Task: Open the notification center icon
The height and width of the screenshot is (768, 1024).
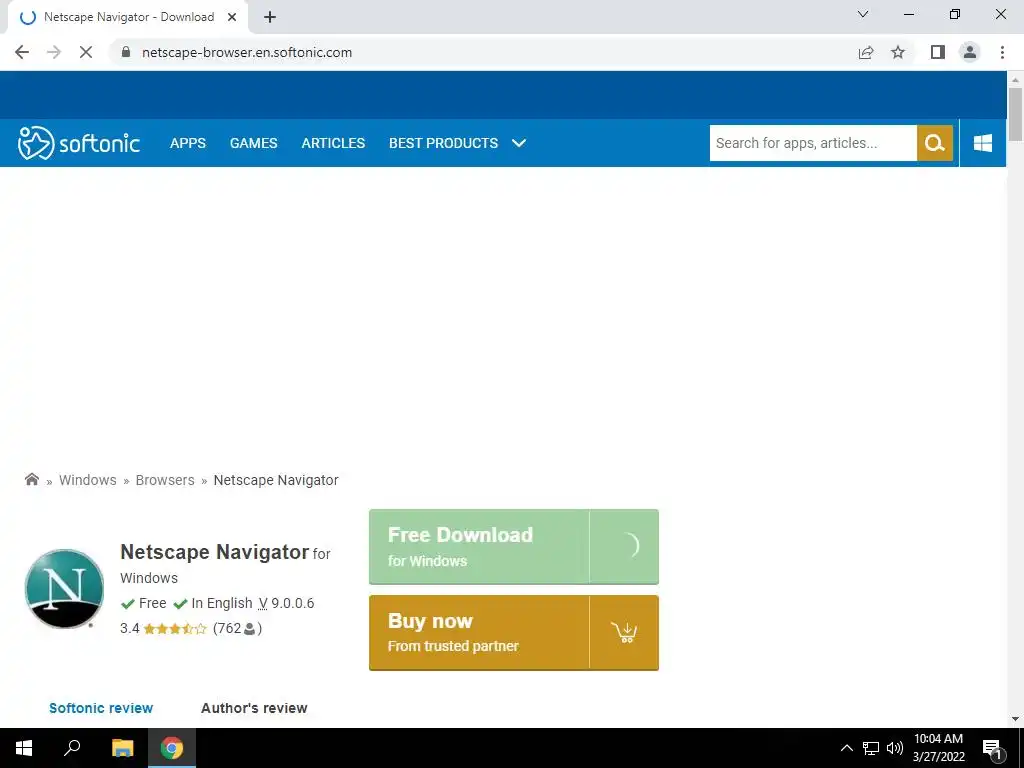Action: 992,748
